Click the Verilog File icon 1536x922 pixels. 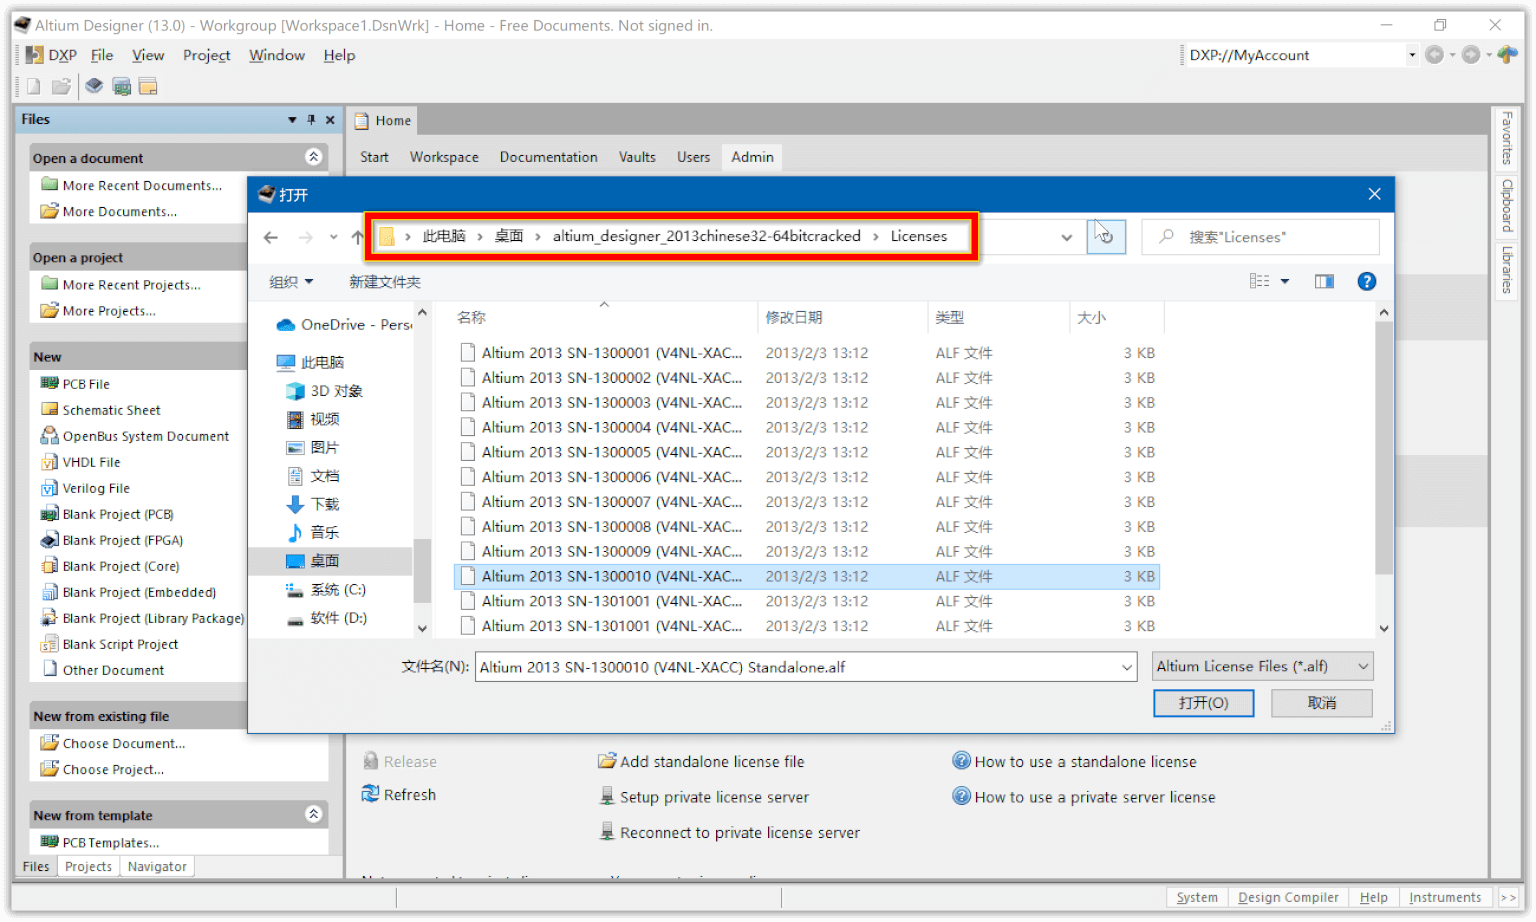coord(49,488)
